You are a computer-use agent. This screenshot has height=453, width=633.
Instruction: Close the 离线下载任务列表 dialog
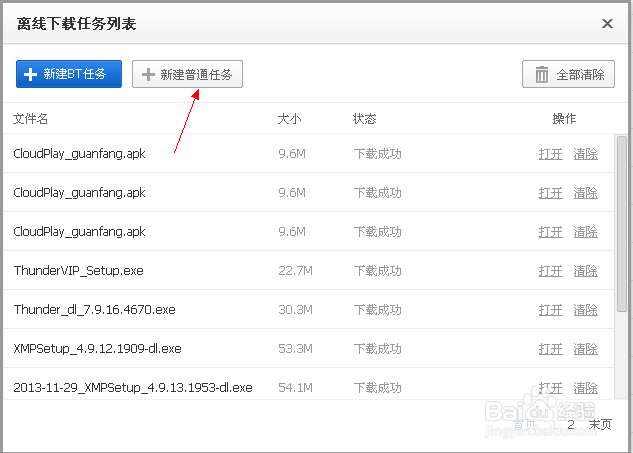click(x=607, y=23)
